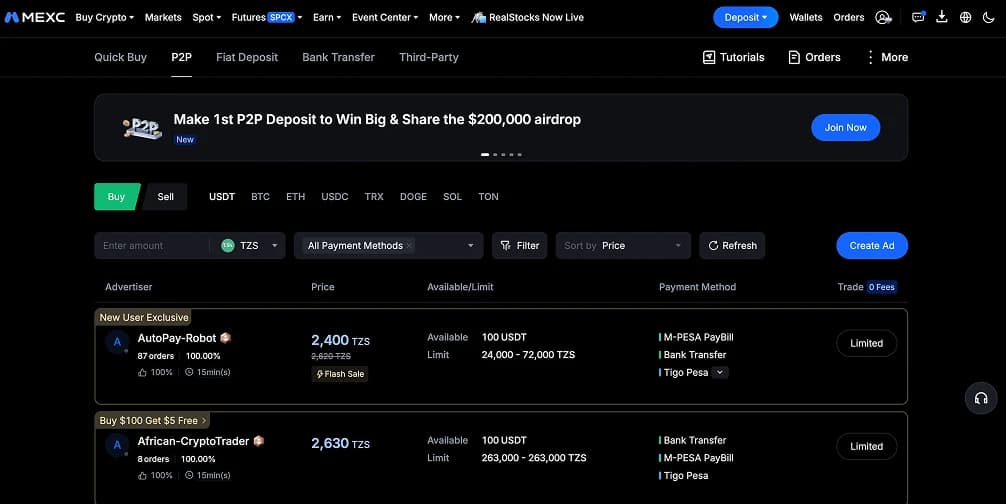1006x504 pixels.
Task: Click AutoPay-Robot avatar icon
Action: (x=117, y=342)
